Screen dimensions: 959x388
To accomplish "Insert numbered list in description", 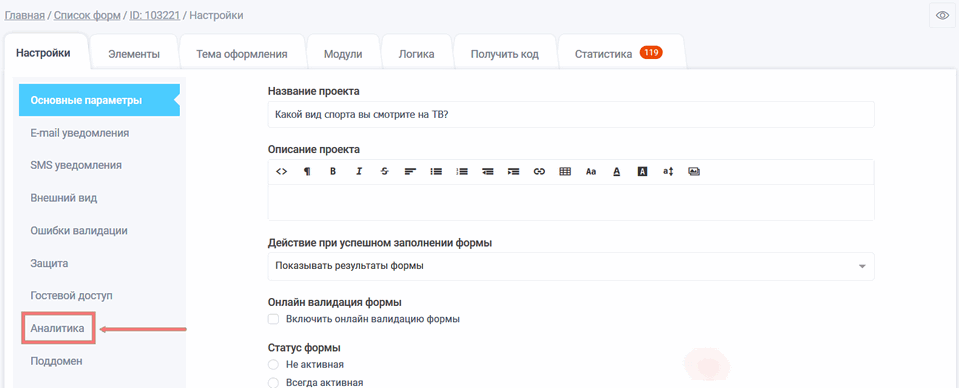I will (x=462, y=172).
